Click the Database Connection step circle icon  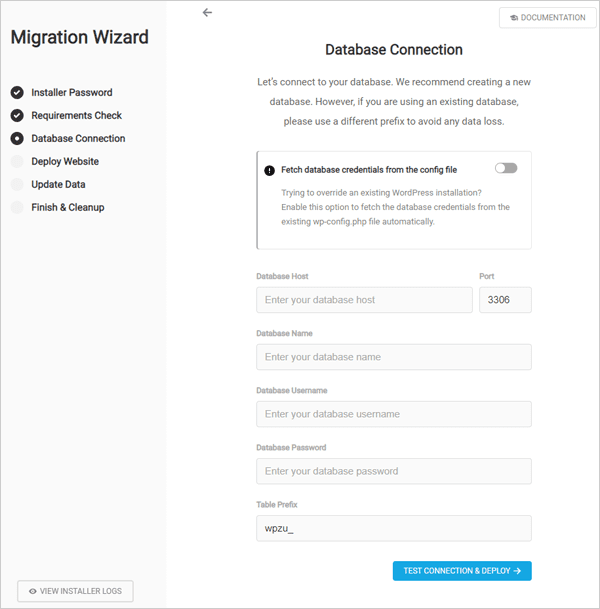(x=17, y=138)
